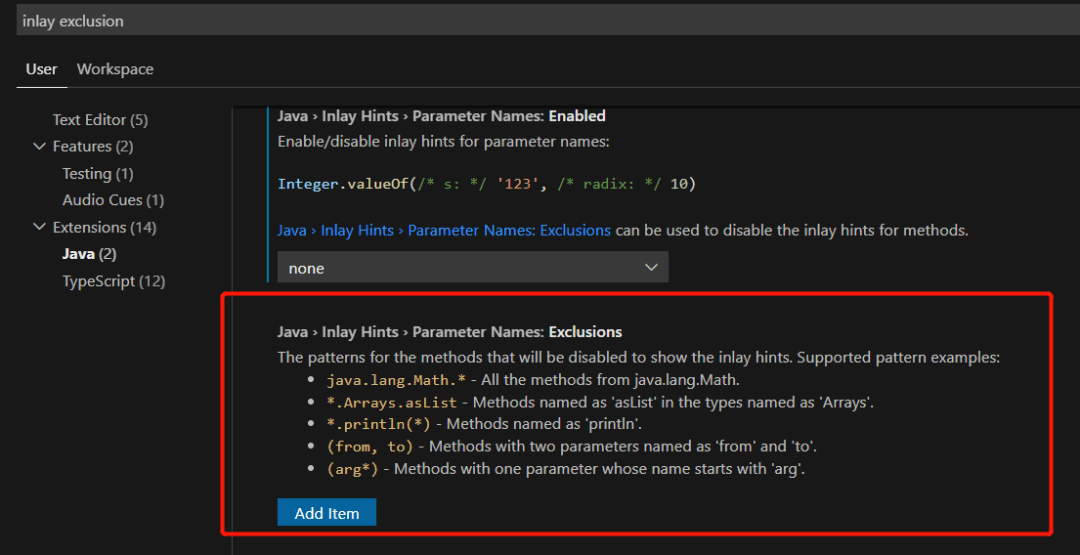Select the Features (2) category label
Viewport: 1080px width, 555px height.
(x=93, y=147)
